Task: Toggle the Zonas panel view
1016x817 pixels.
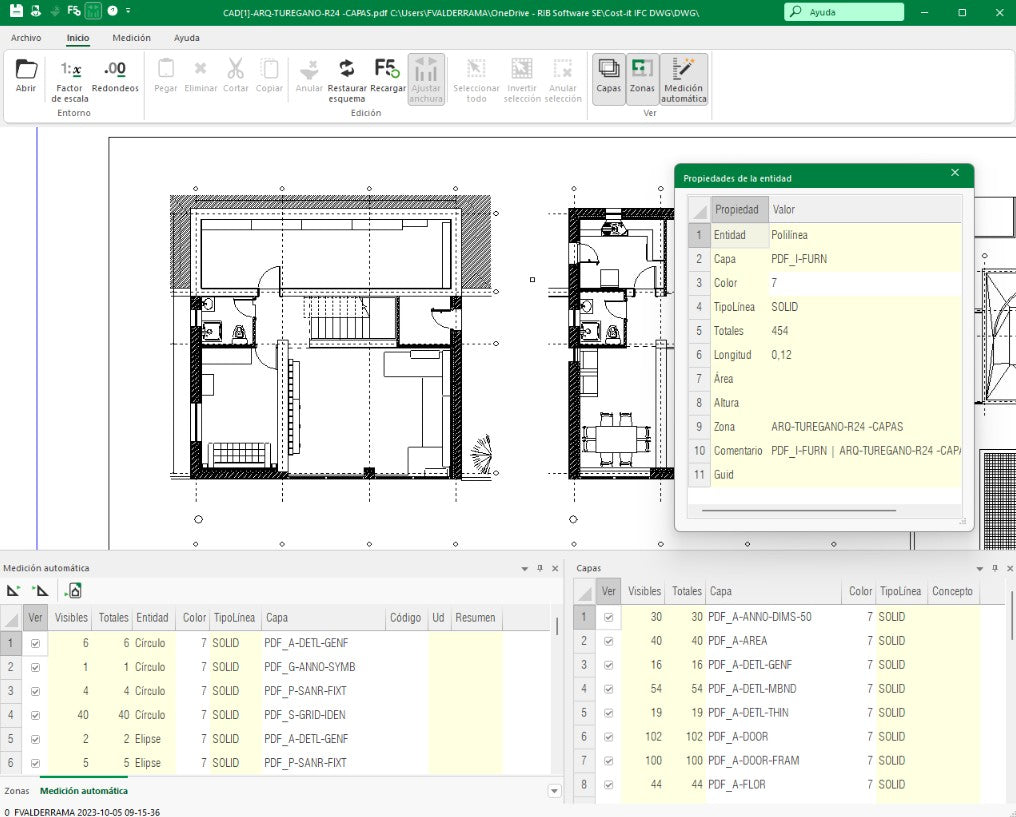Action: [642, 79]
